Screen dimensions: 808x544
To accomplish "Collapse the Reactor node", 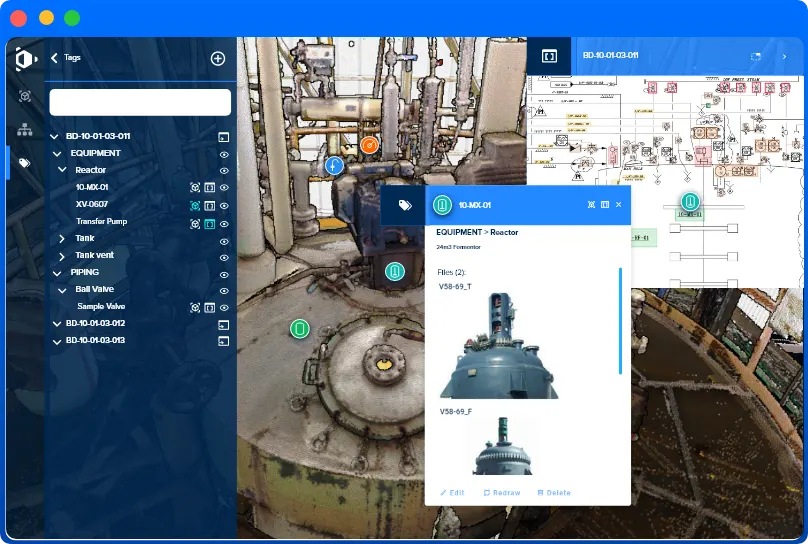I will (x=62, y=169).
